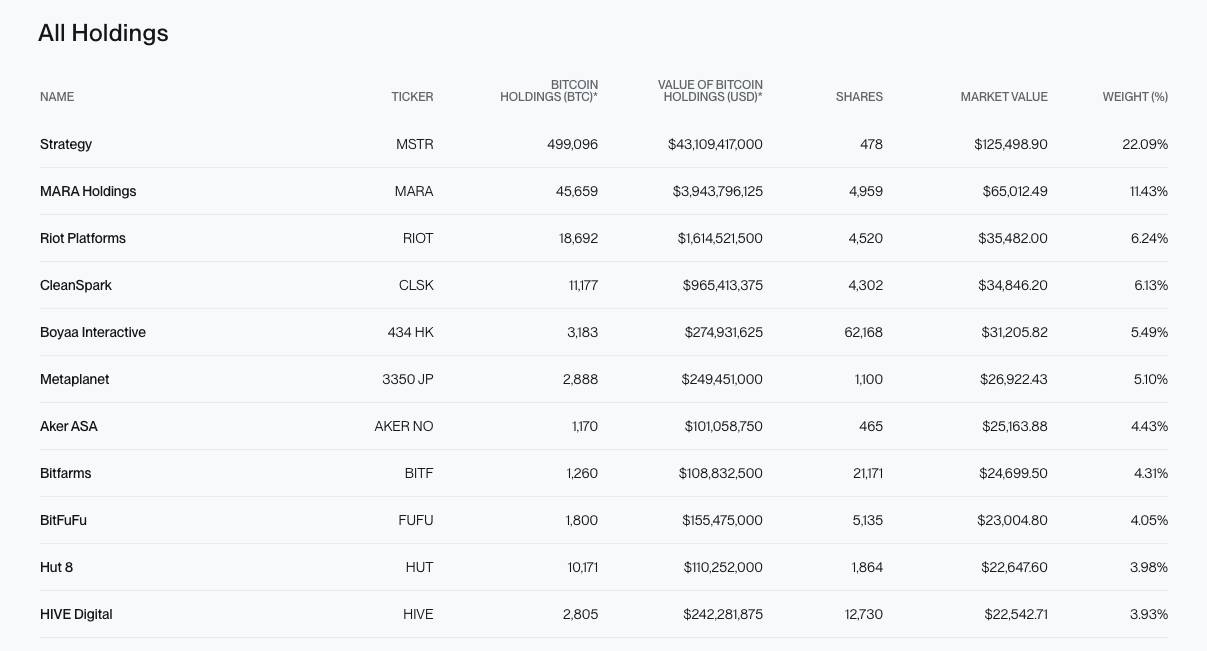Click the TICKER column header

[412, 97]
